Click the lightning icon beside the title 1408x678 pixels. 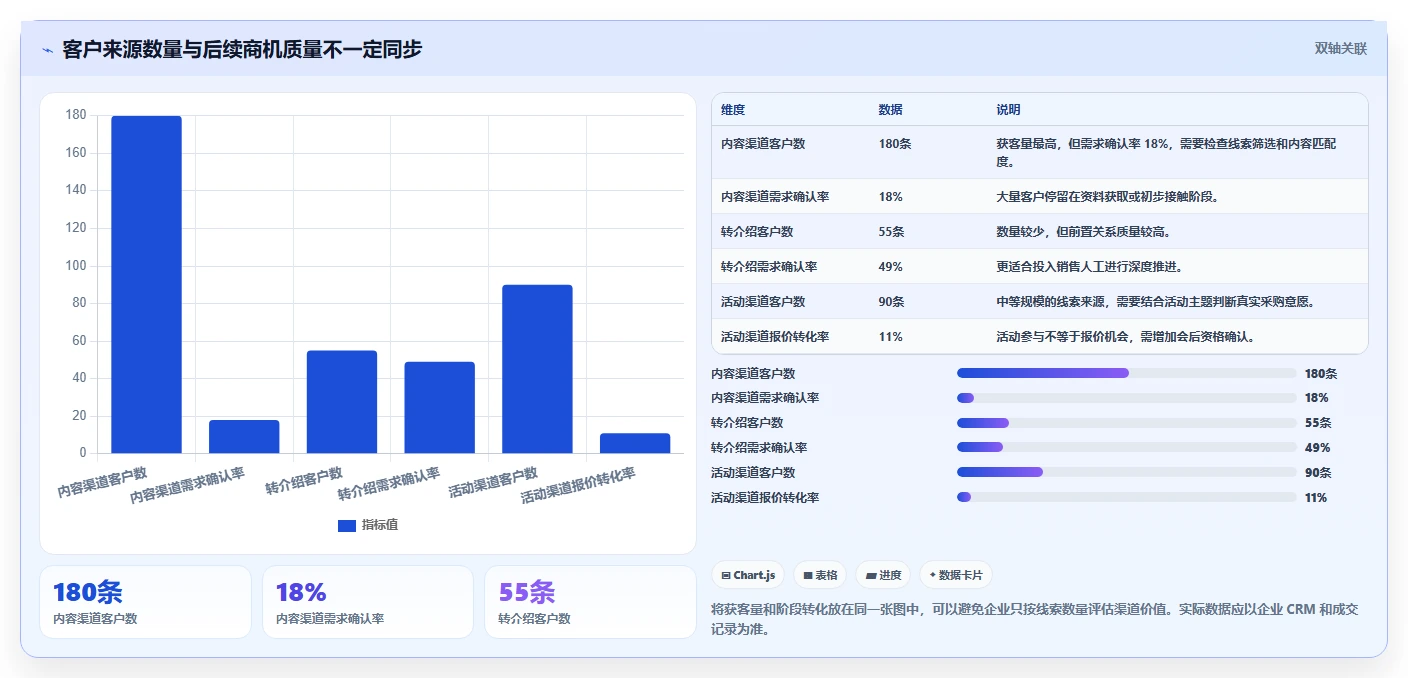tap(47, 50)
